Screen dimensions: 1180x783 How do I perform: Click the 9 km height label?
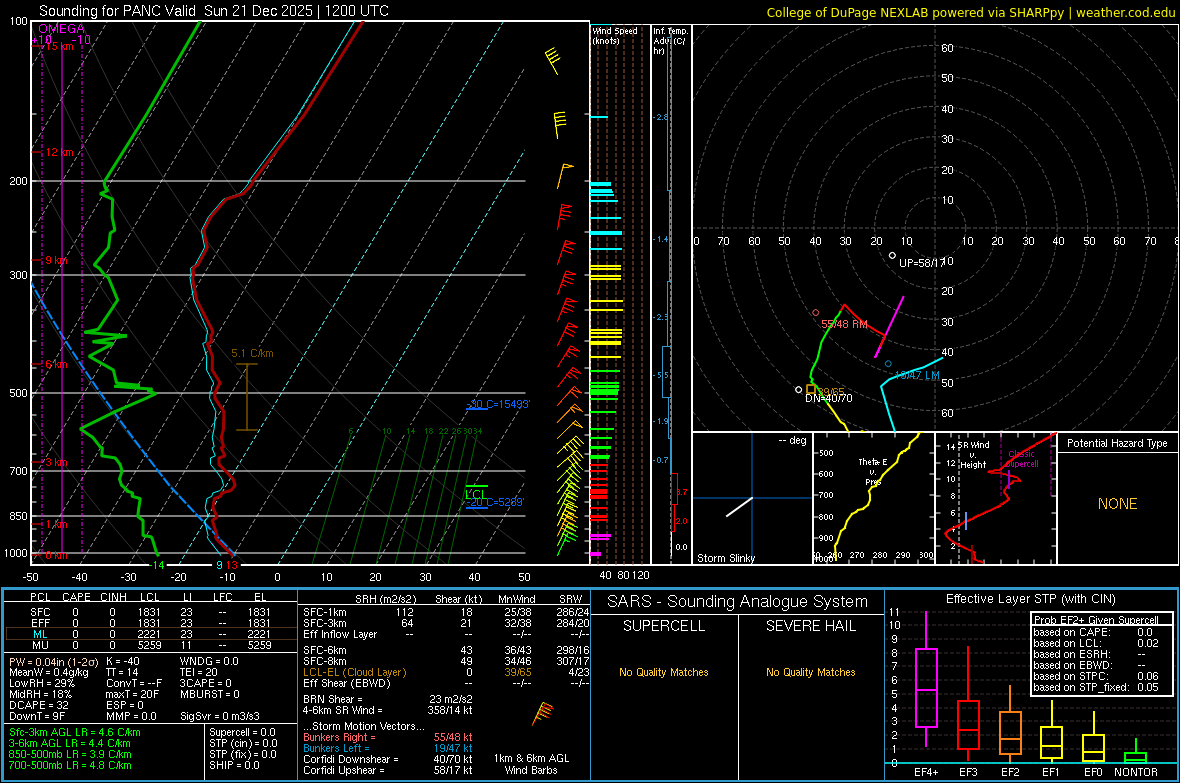tap(56, 260)
